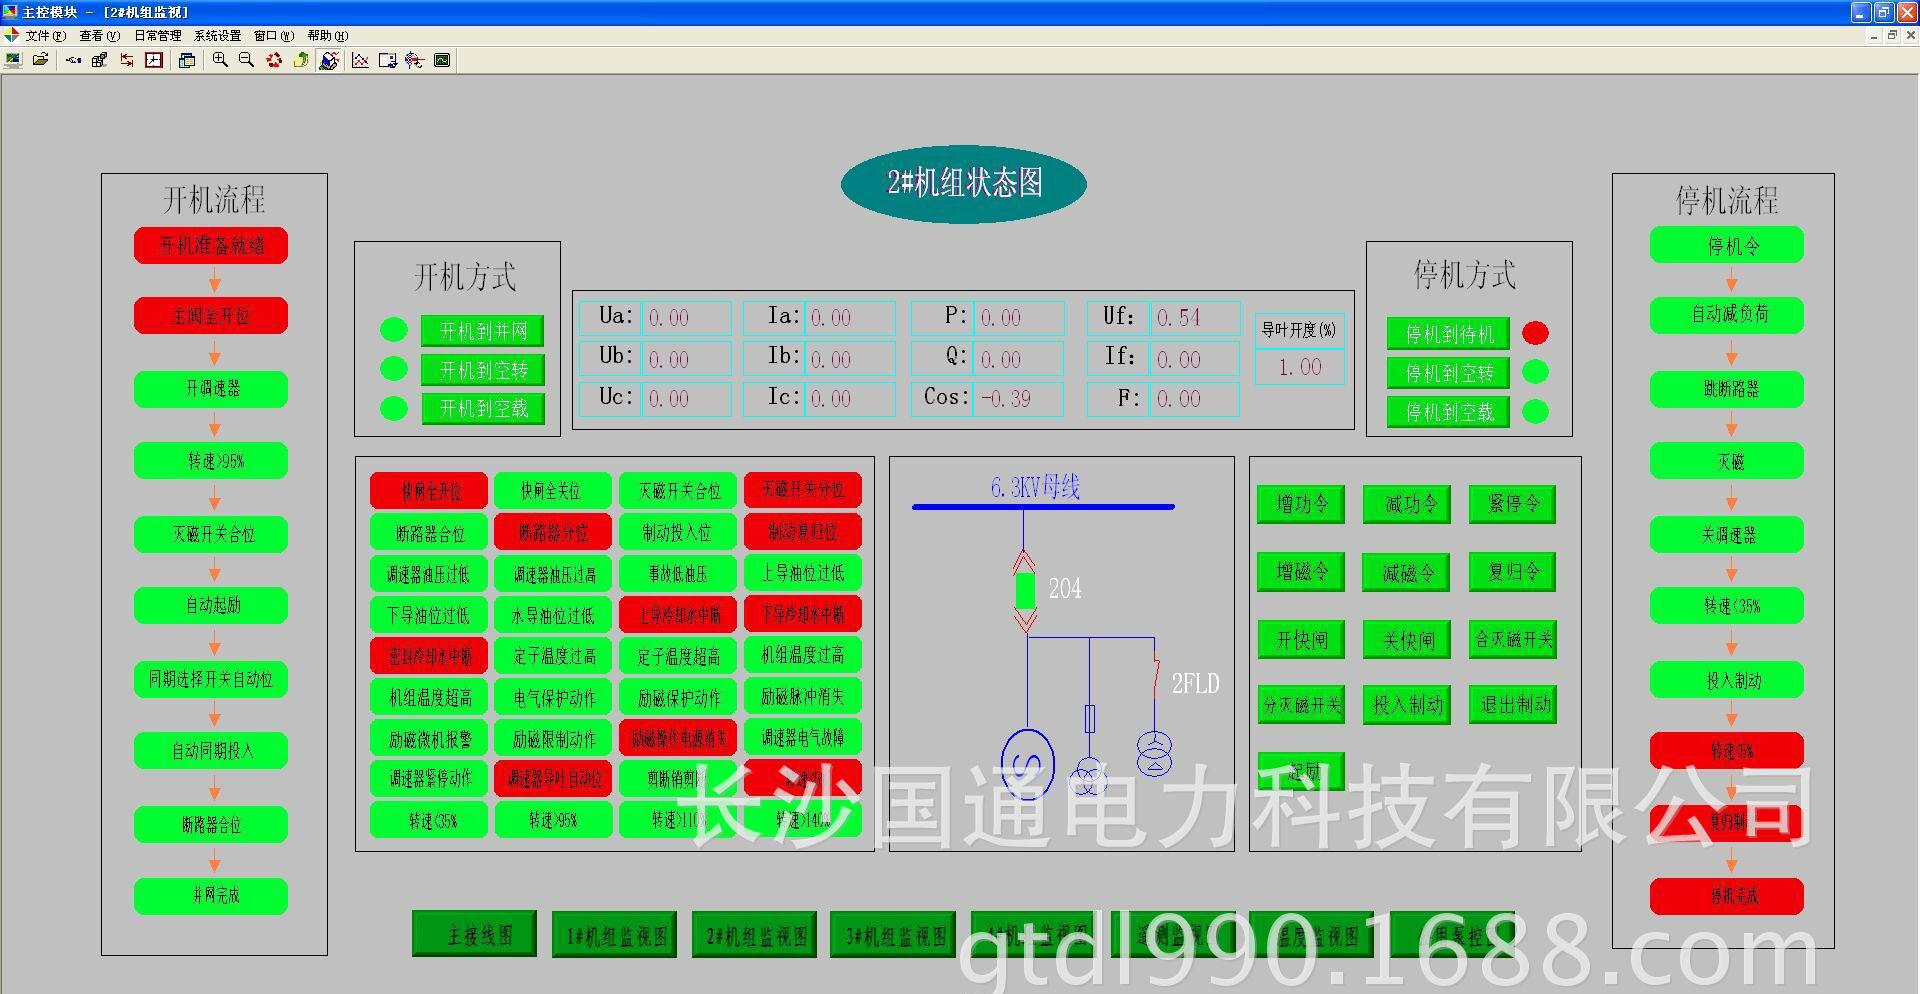The height and width of the screenshot is (994, 1920).
Task: Click the stacked windows toolbar icon
Action: [x=187, y=60]
